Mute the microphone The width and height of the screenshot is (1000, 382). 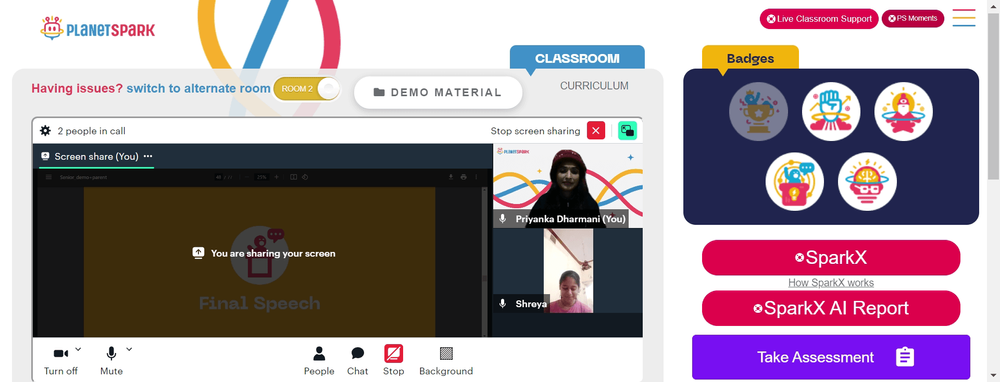[x=111, y=360]
